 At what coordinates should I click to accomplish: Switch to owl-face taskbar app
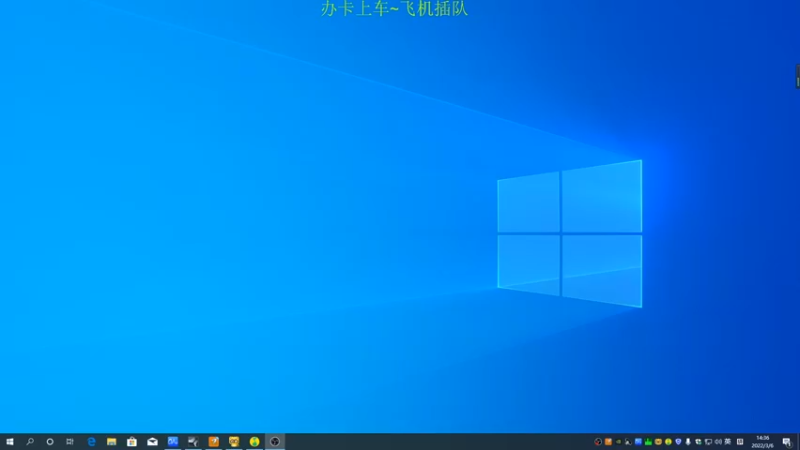234,442
